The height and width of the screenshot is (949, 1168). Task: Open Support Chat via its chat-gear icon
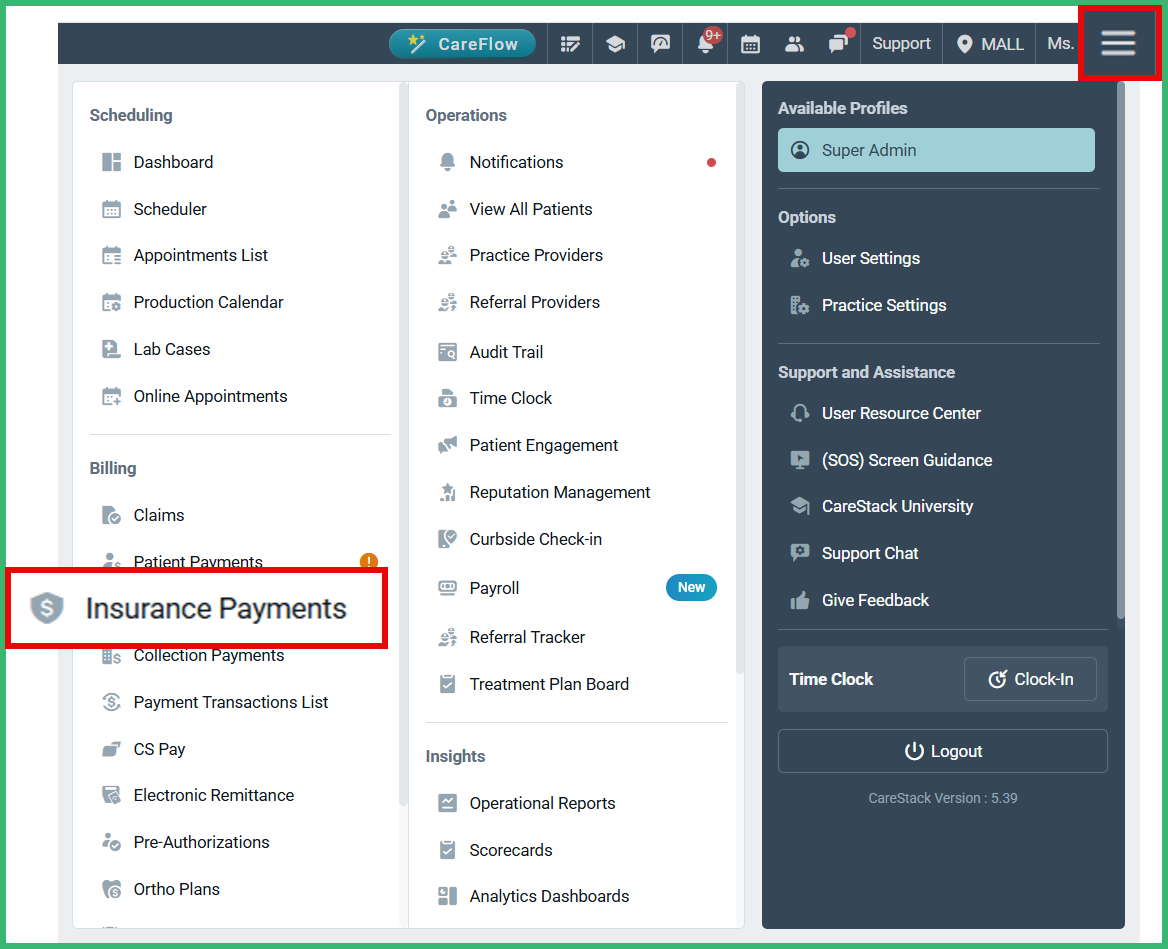pos(801,553)
